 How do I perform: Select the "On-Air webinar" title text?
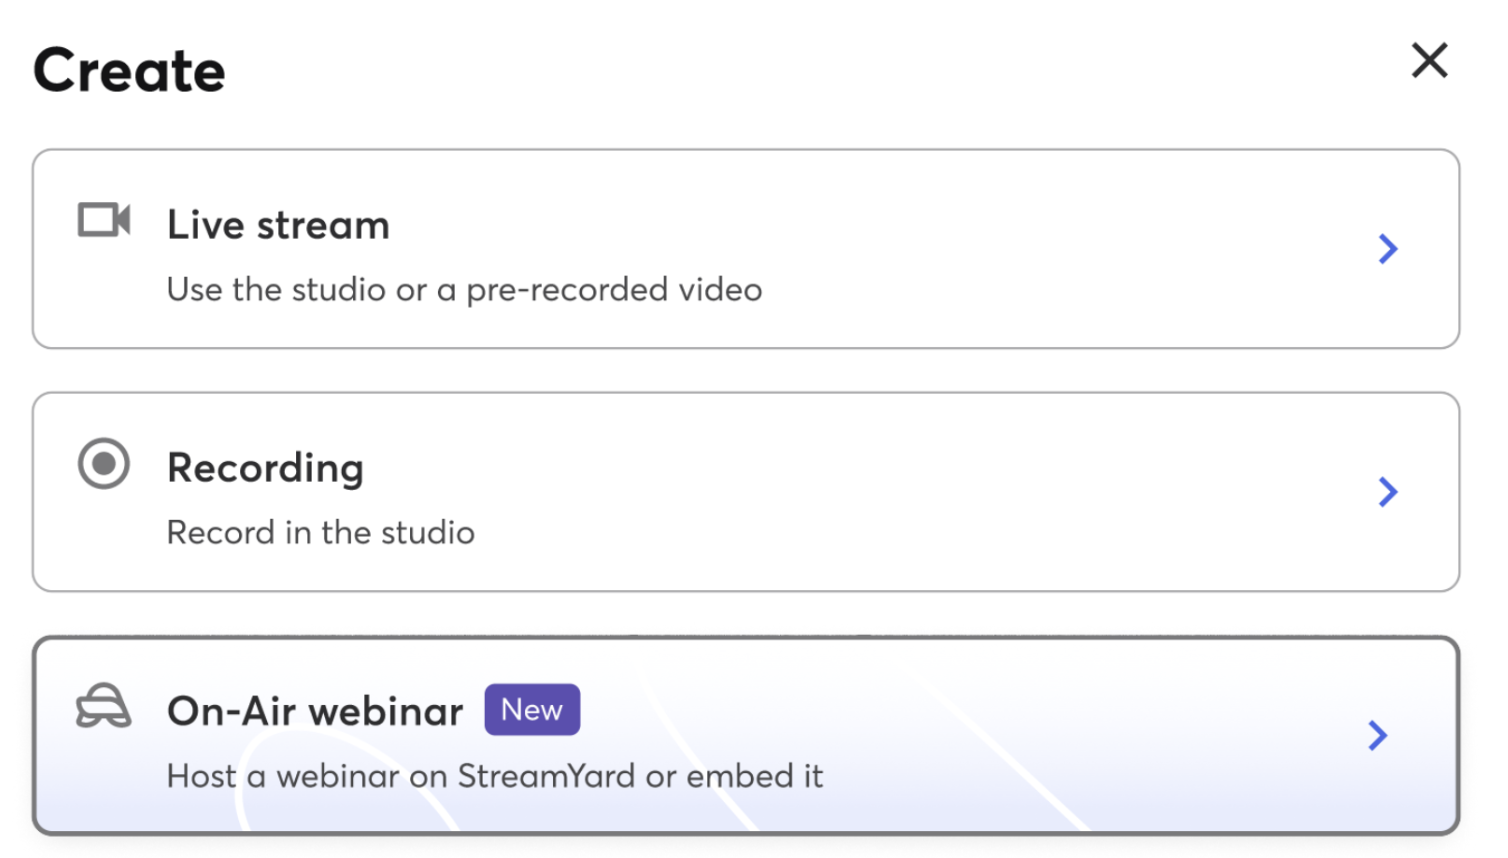click(x=315, y=711)
